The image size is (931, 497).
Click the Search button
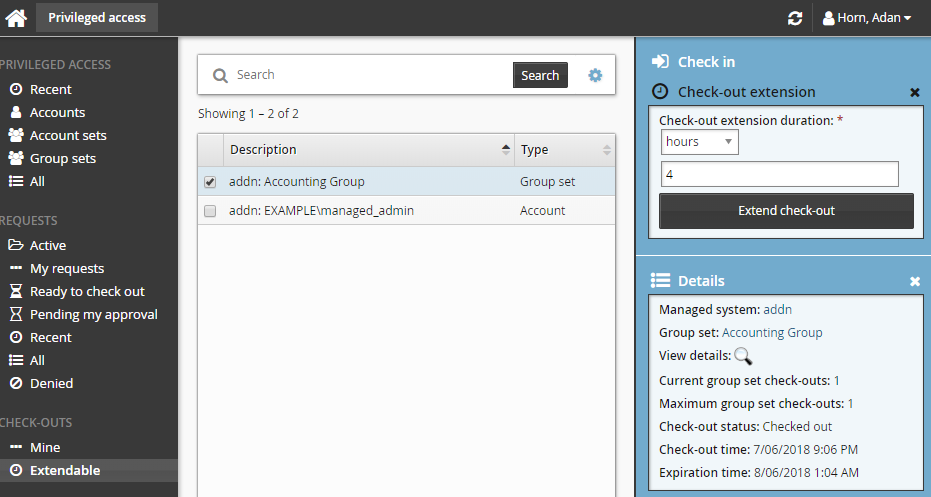click(540, 75)
